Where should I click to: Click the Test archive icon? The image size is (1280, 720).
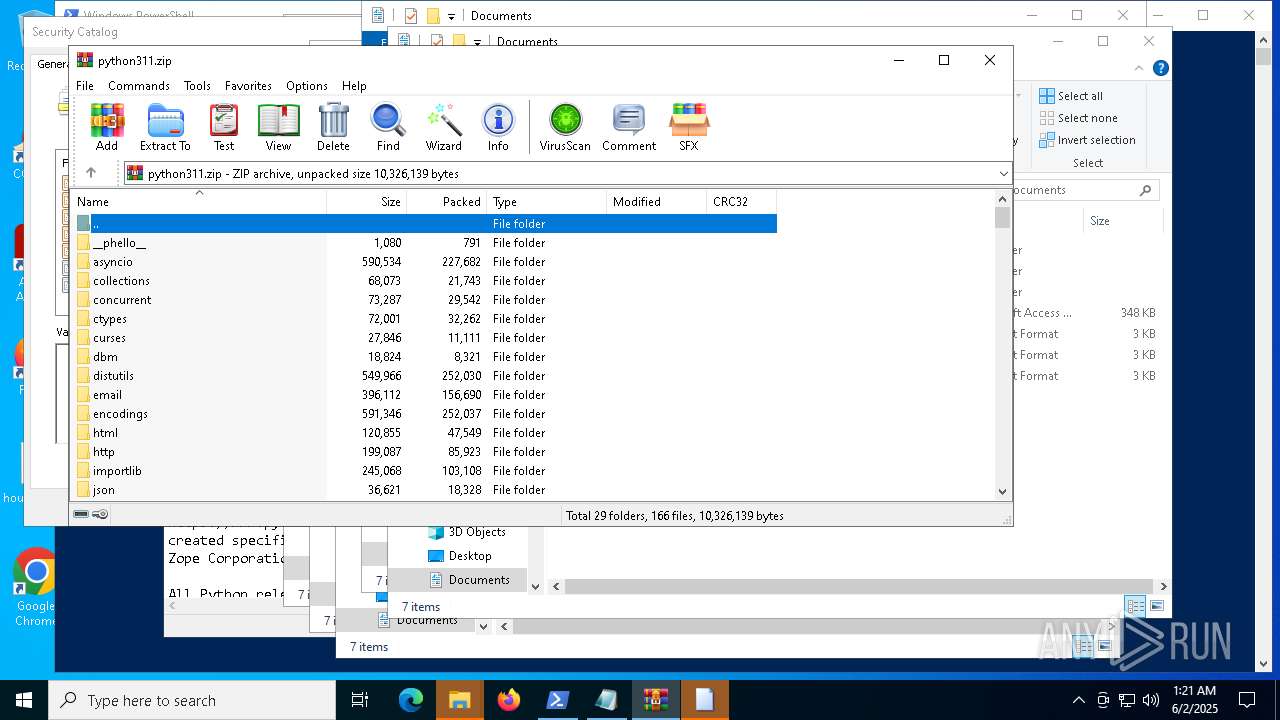click(224, 127)
